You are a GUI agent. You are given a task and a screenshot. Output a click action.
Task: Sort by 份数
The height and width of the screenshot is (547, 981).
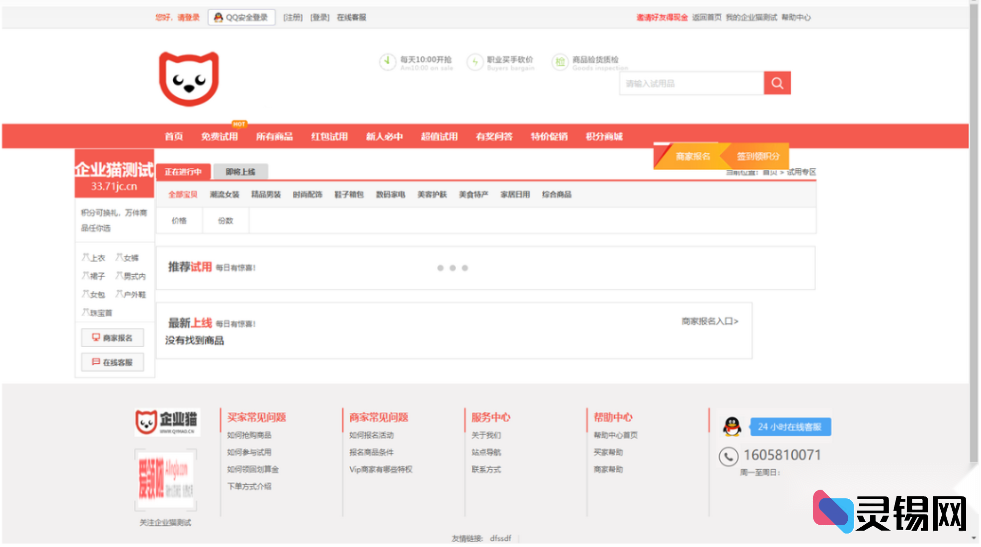click(226, 221)
